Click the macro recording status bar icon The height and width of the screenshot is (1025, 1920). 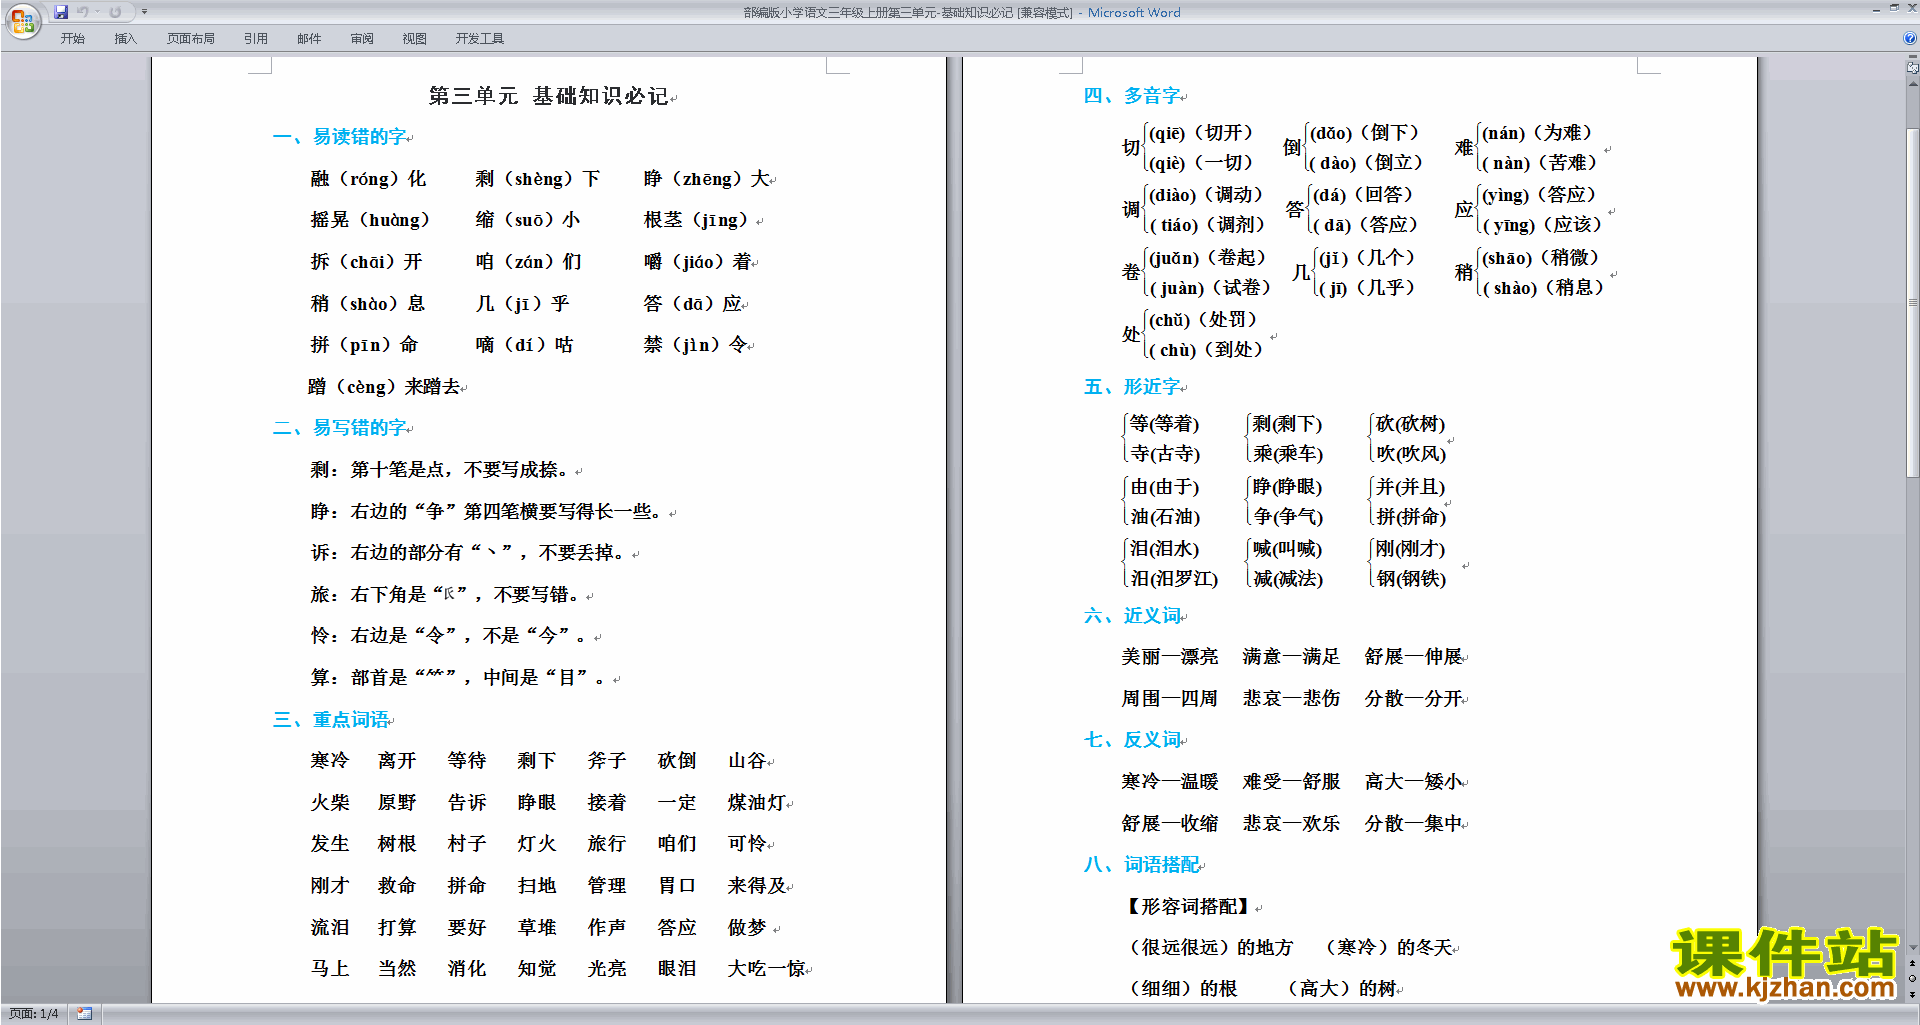85,1014
